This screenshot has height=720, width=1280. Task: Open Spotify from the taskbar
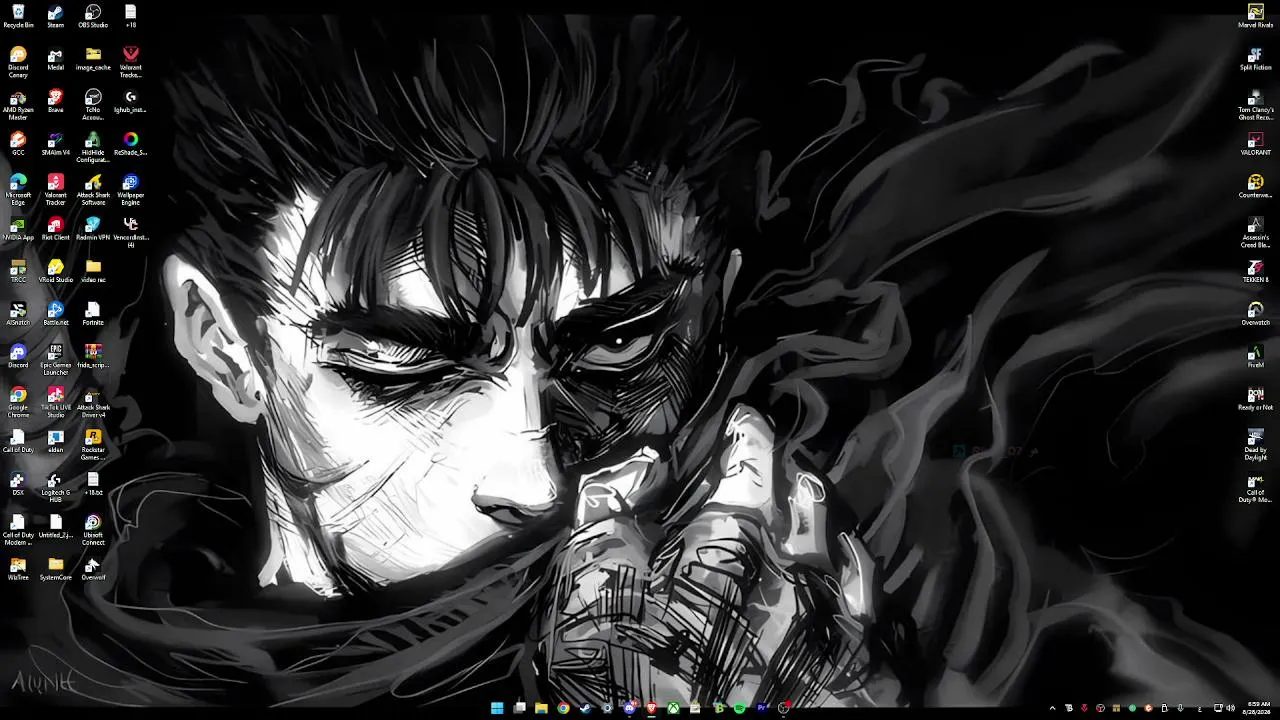739,708
